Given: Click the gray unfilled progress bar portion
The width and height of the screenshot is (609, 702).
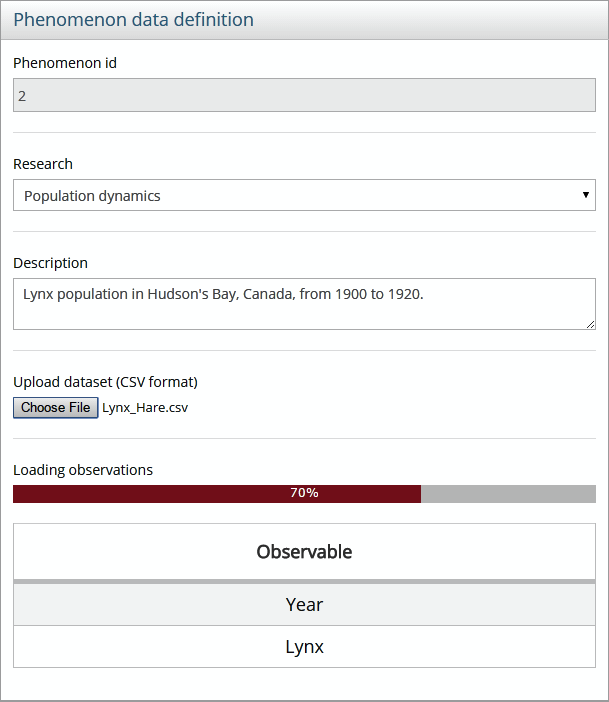Looking at the screenshot, I should tap(508, 494).
